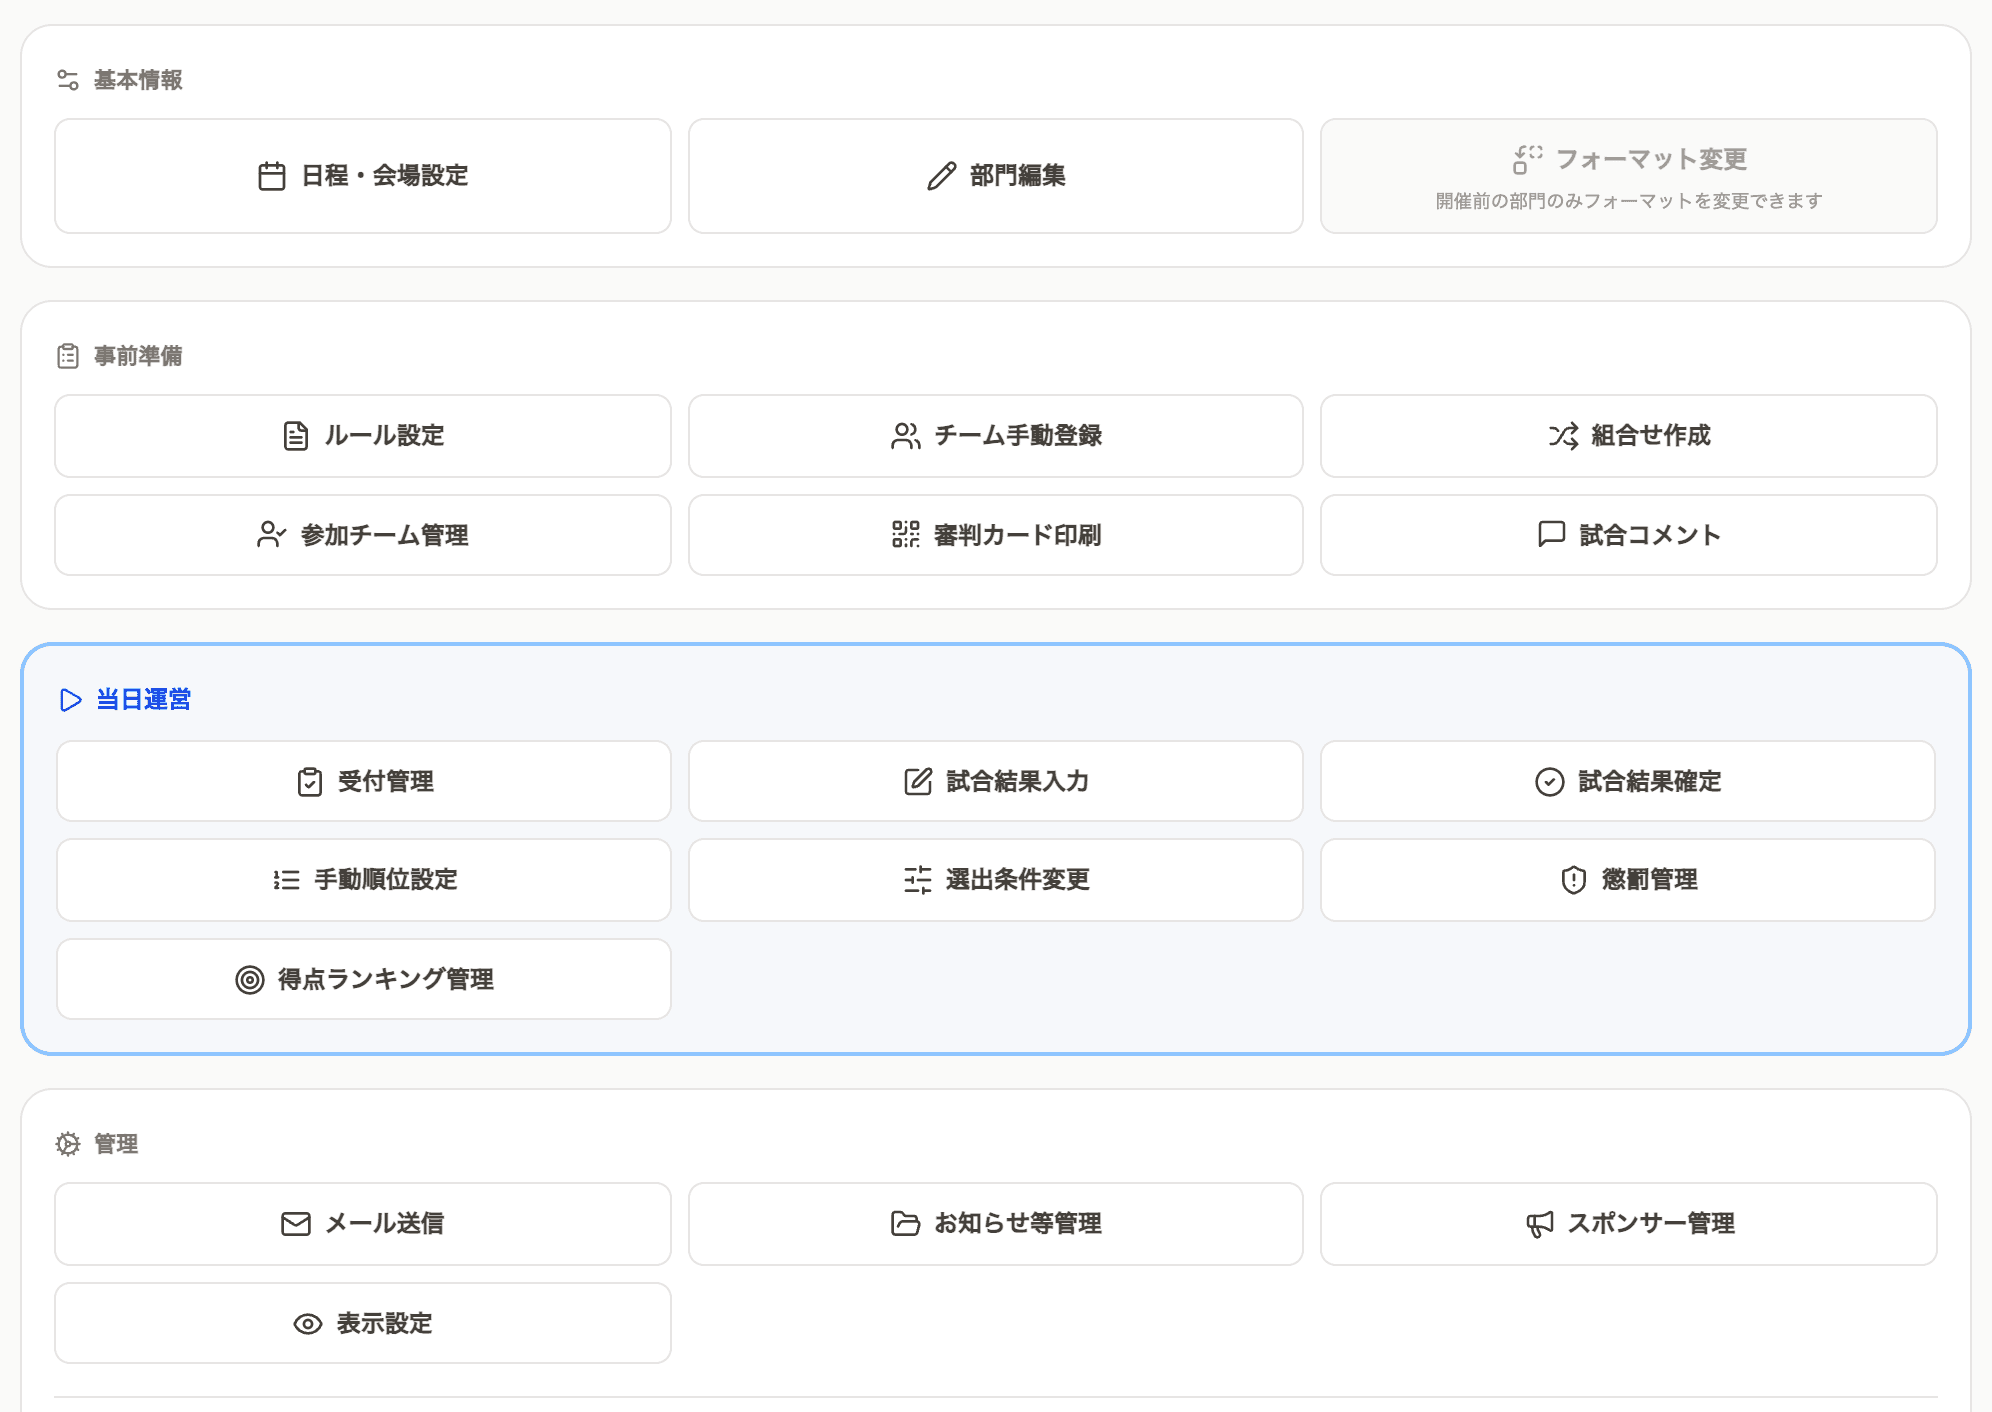Click the calendar icon on 日程・会場設定

272,176
